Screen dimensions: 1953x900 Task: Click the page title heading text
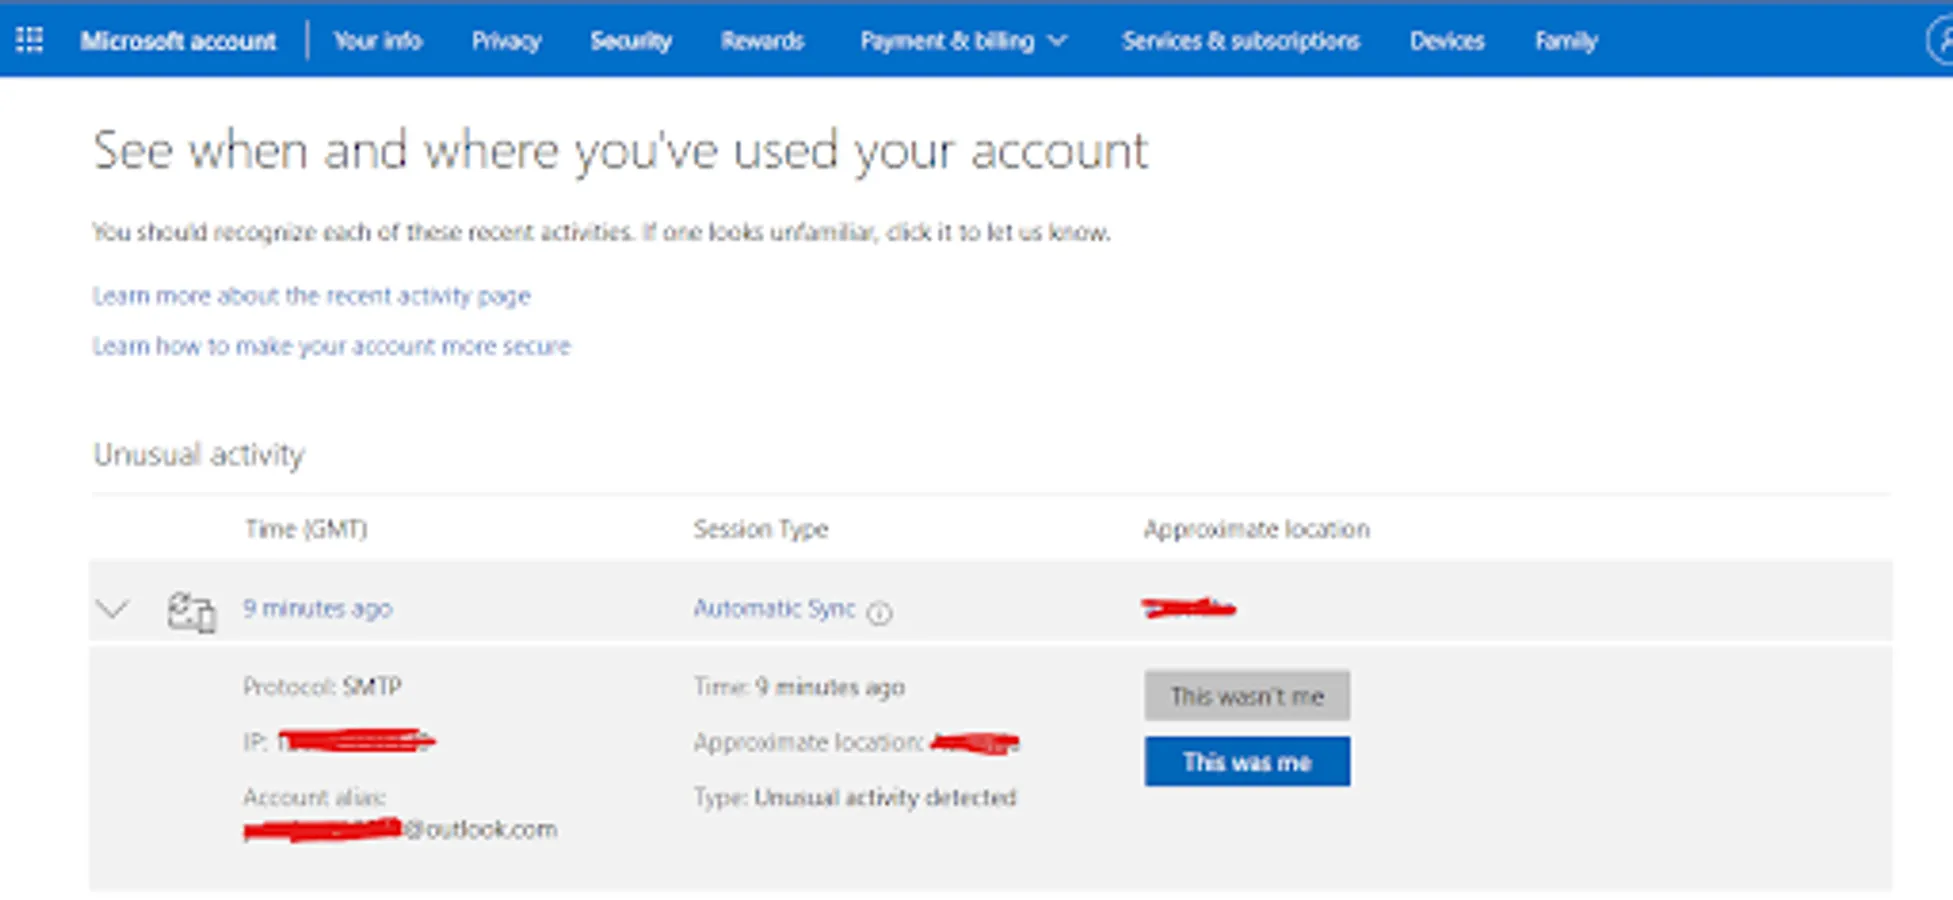pos(620,152)
